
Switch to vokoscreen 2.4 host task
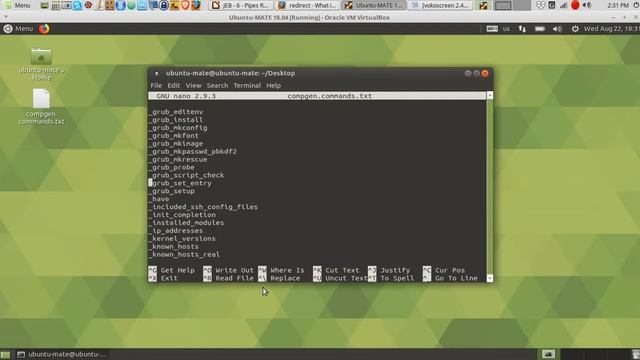pos(440,5)
